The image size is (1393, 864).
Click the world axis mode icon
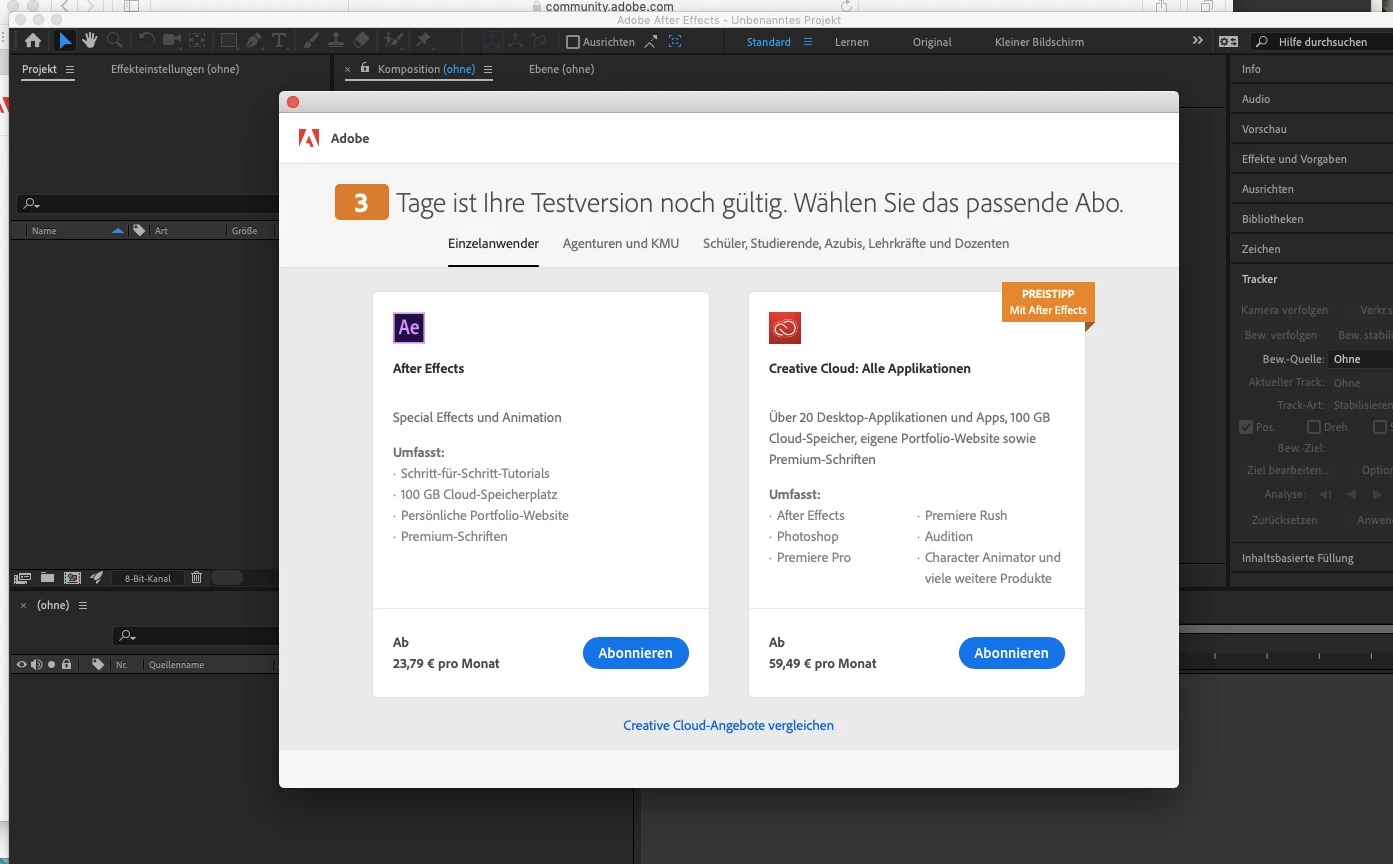point(516,41)
